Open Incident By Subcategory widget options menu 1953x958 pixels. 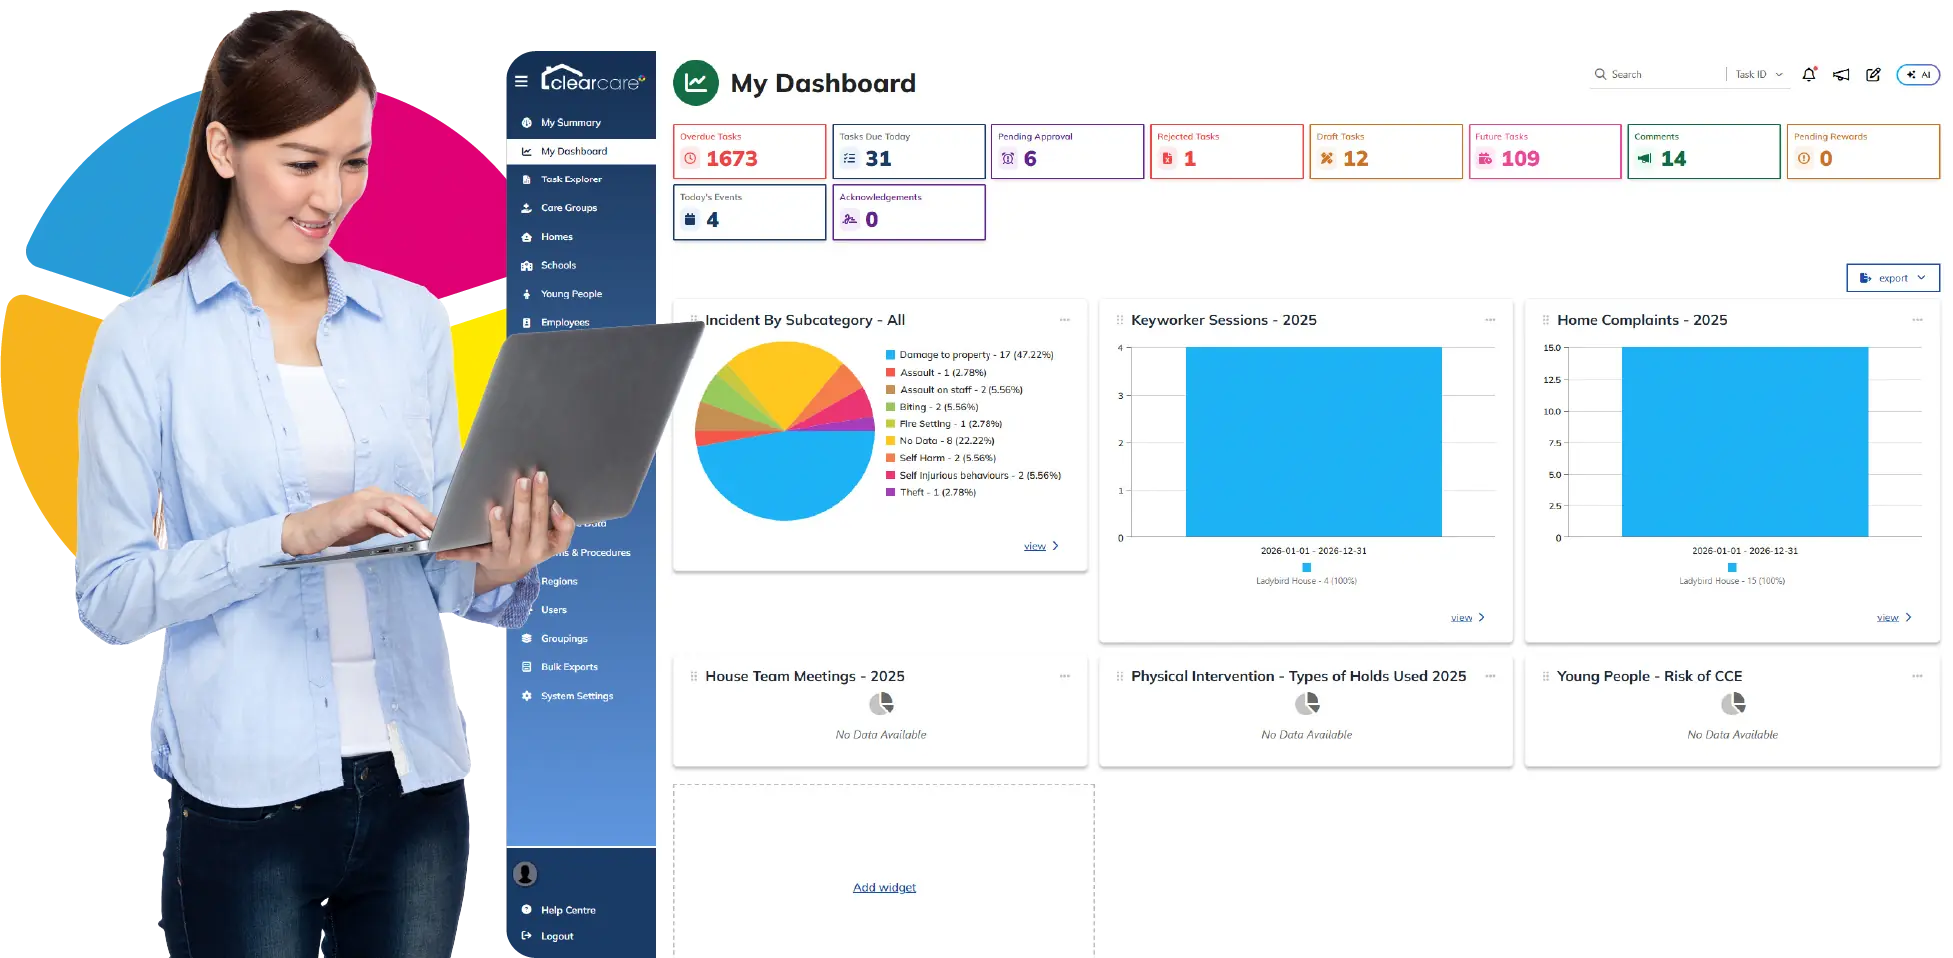point(1064,320)
